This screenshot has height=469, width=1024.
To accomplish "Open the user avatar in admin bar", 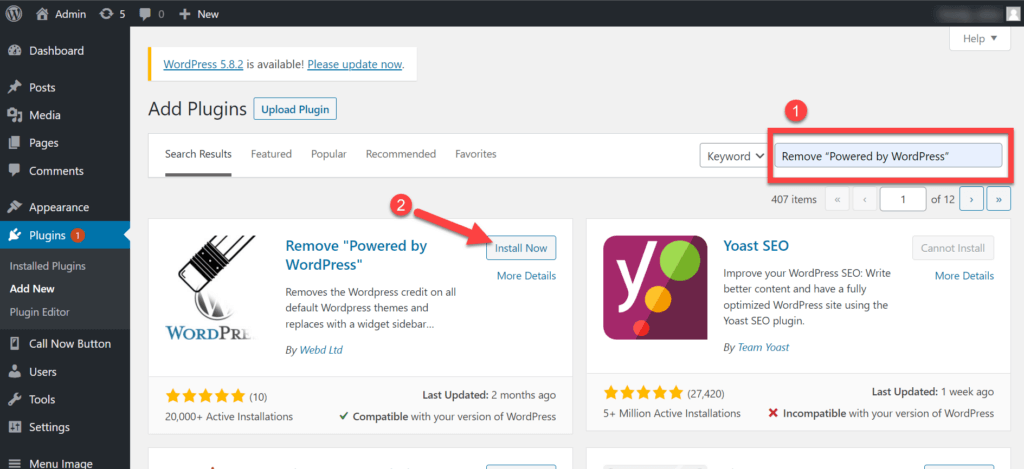I will coord(1011,13).
